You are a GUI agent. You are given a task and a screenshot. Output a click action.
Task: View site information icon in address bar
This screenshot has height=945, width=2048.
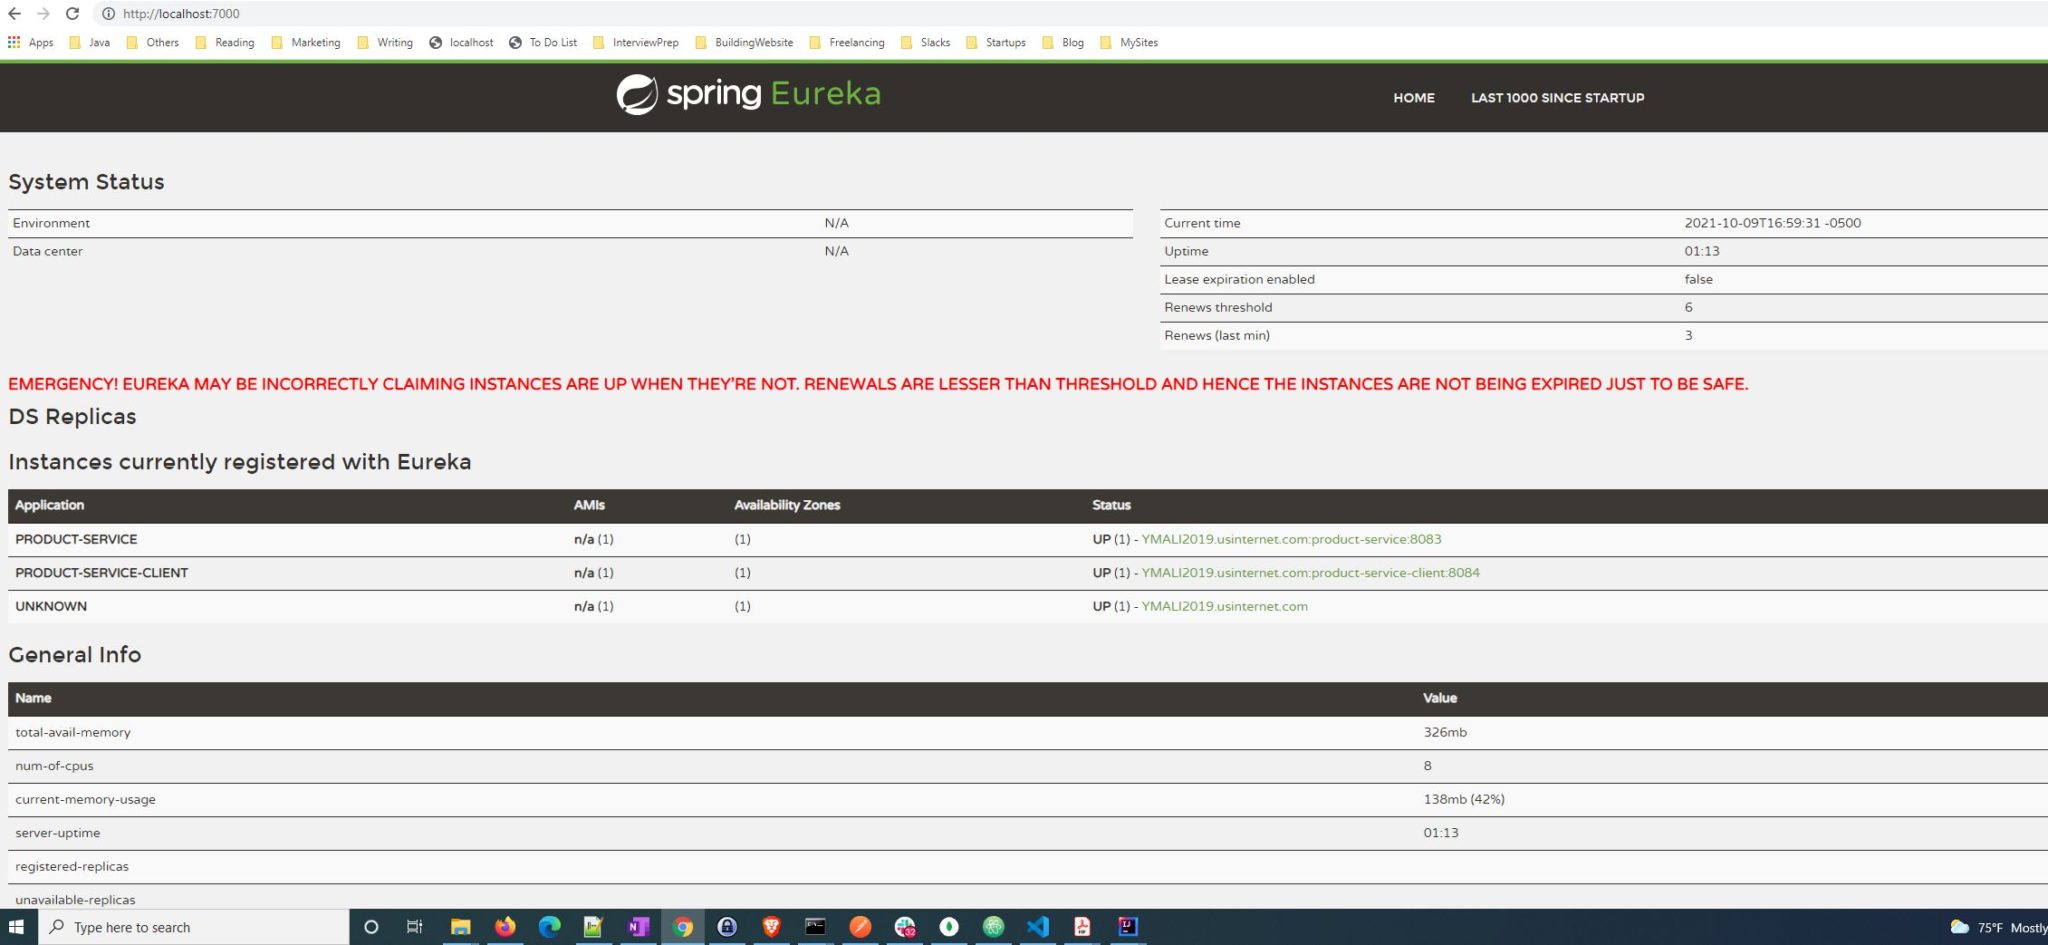[108, 14]
